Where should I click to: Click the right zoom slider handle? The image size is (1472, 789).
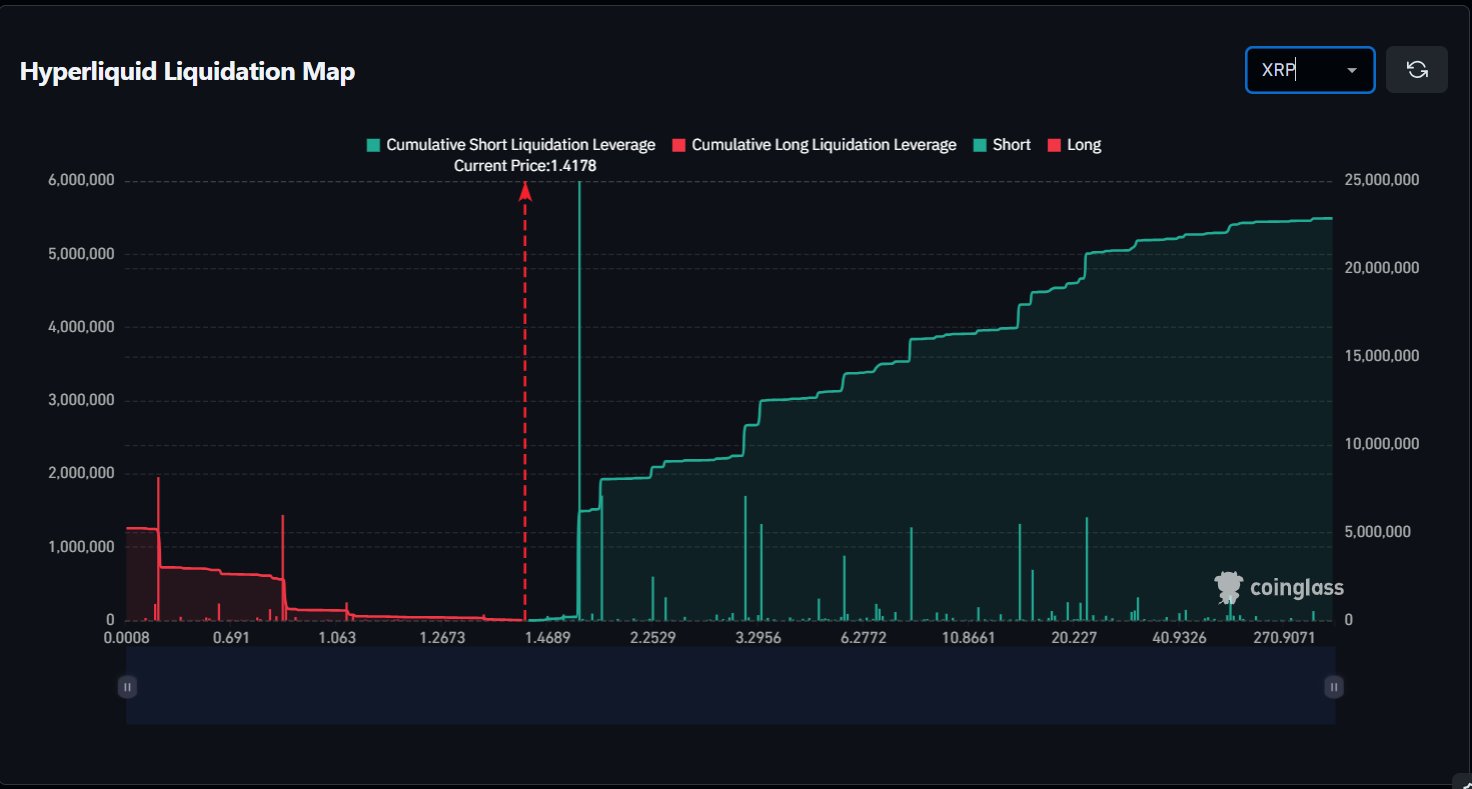(x=1334, y=686)
